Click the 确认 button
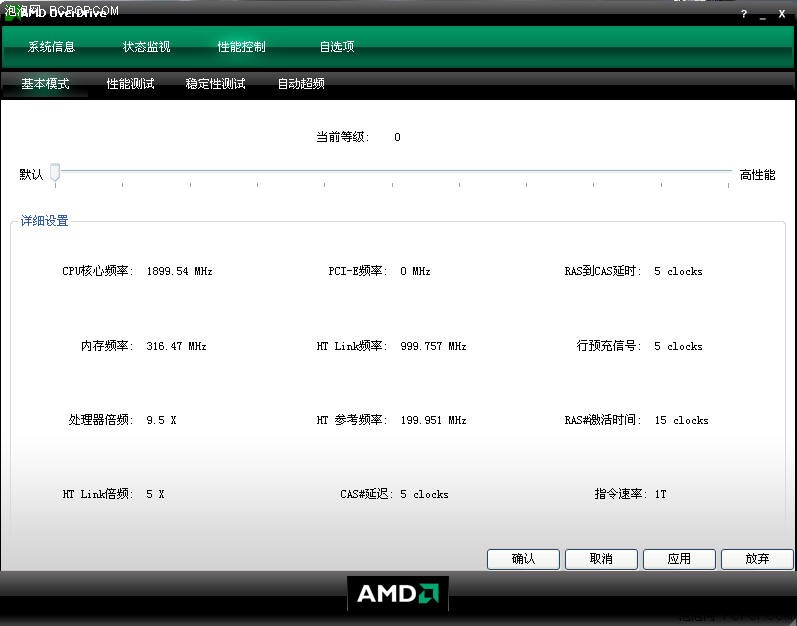Image resolution: width=797 pixels, height=626 pixels. (x=523, y=559)
